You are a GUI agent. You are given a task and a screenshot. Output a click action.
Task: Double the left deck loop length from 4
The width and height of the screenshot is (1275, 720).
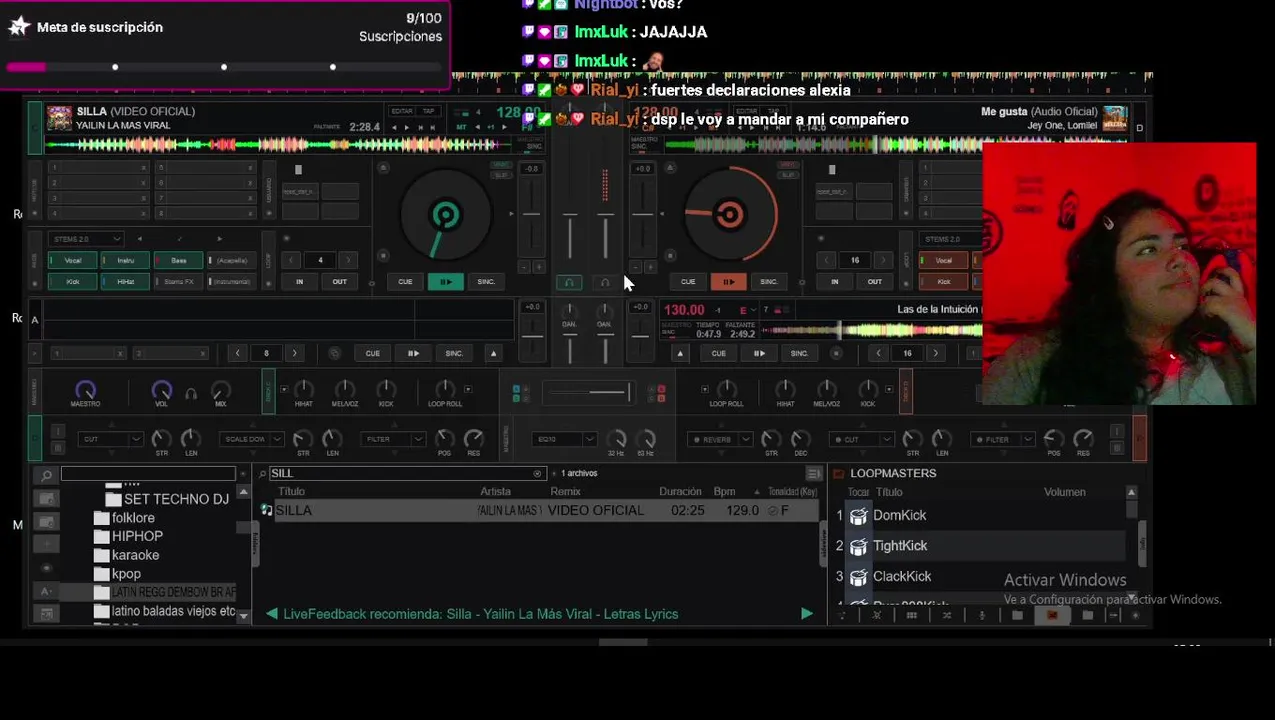tap(348, 260)
